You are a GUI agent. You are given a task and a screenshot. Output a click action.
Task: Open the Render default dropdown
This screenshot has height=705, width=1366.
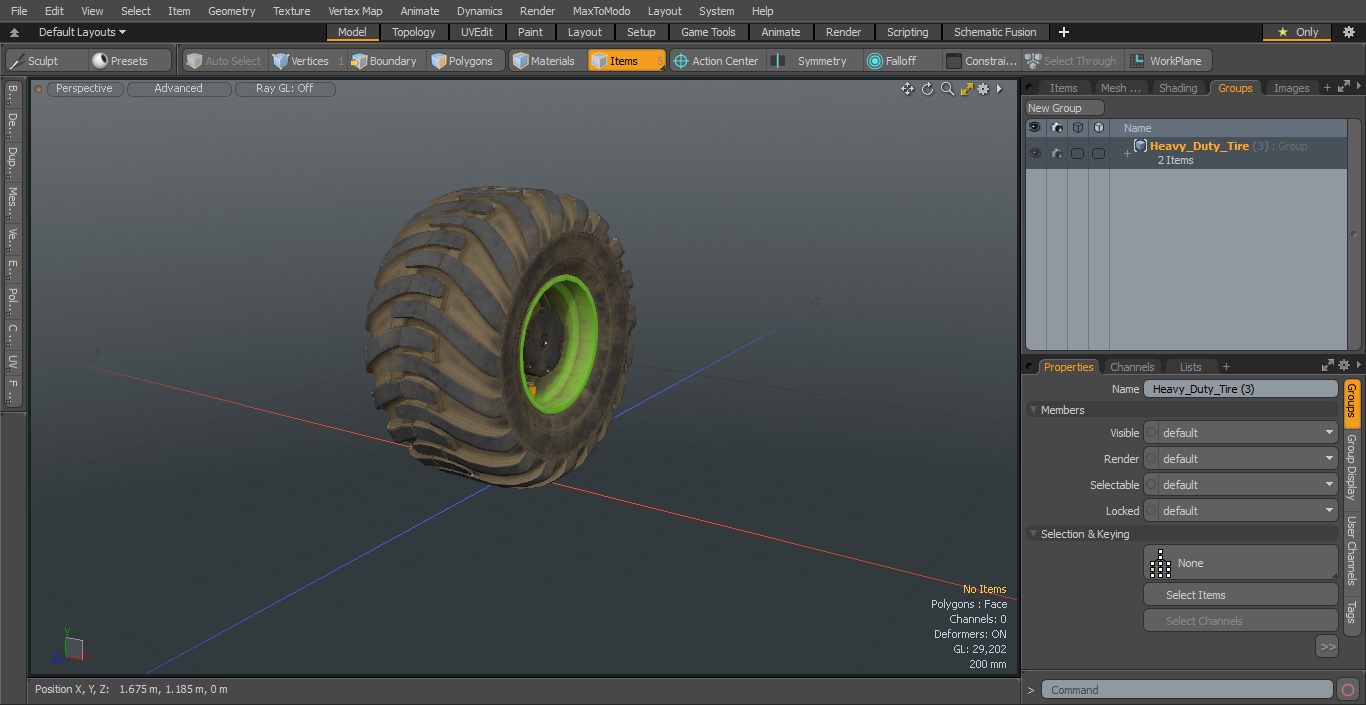click(1240, 459)
